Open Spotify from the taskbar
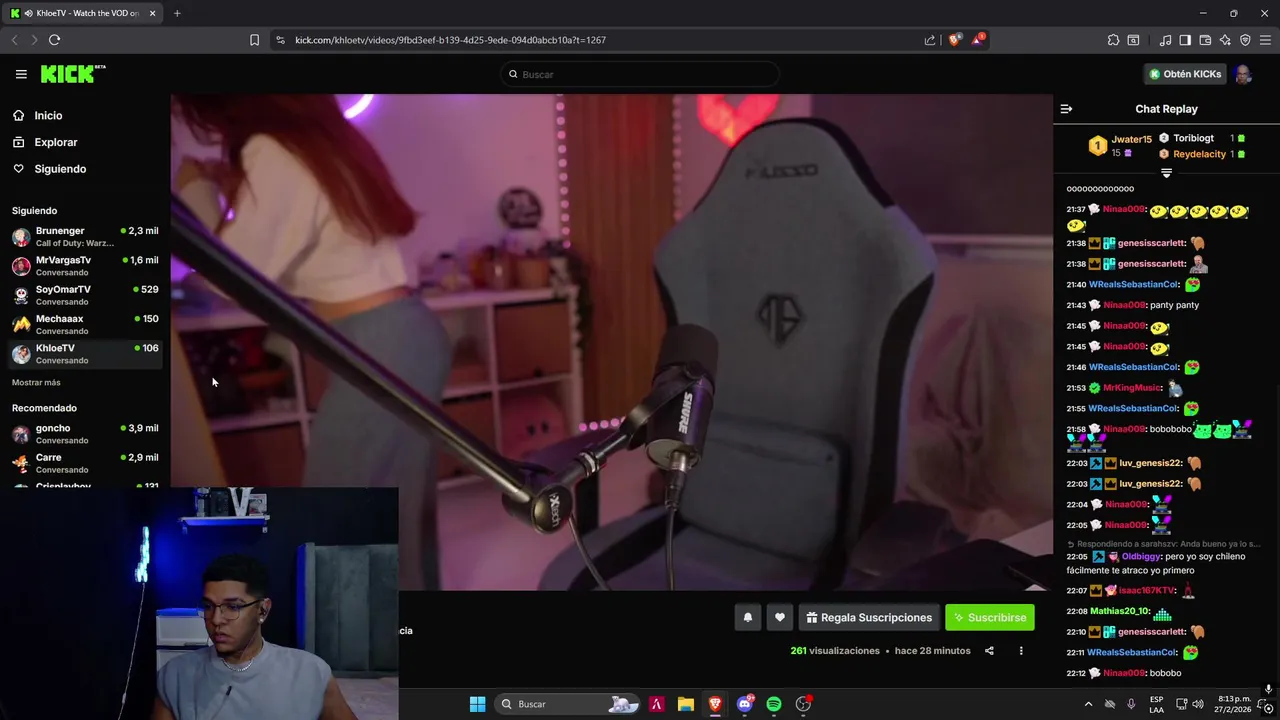This screenshot has width=1280, height=720. 774,704
